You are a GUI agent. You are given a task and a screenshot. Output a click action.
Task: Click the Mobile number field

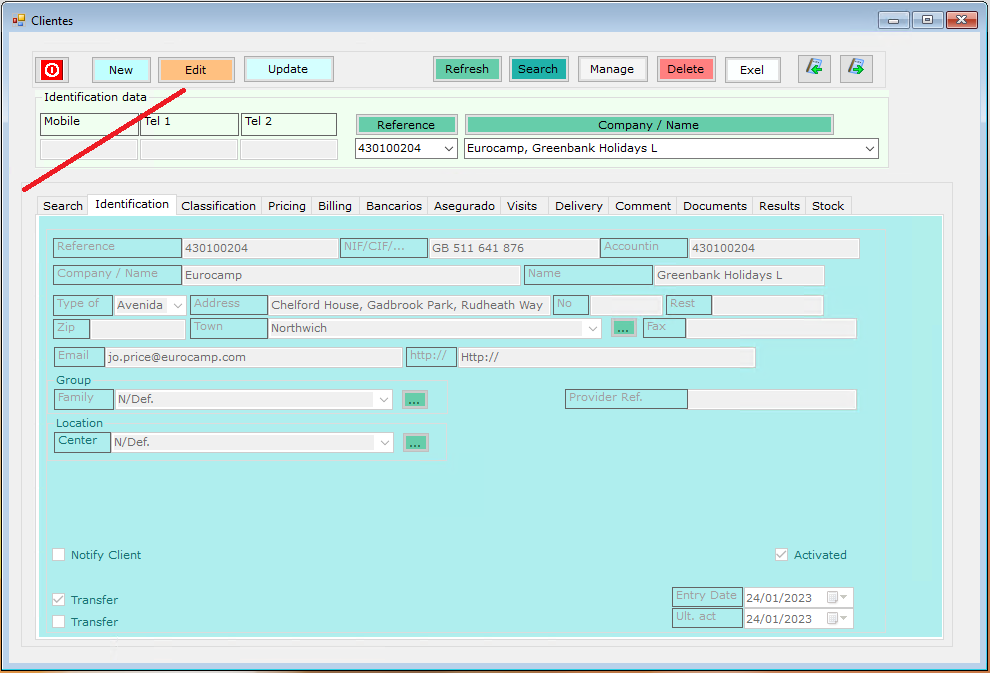pyautogui.click(x=89, y=150)
